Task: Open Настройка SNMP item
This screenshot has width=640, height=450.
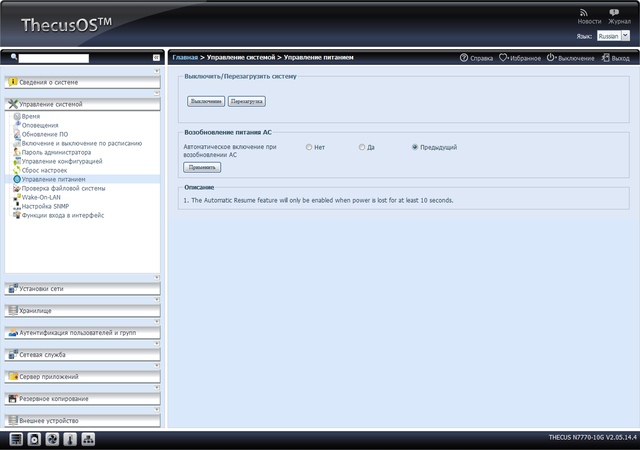Action: 45,206
